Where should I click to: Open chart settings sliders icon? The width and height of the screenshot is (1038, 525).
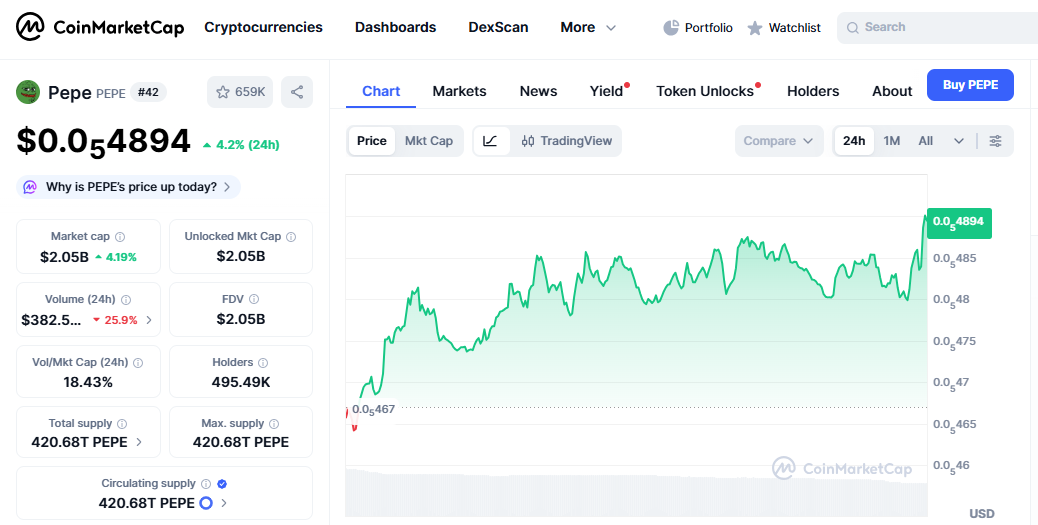coord(995,141)
